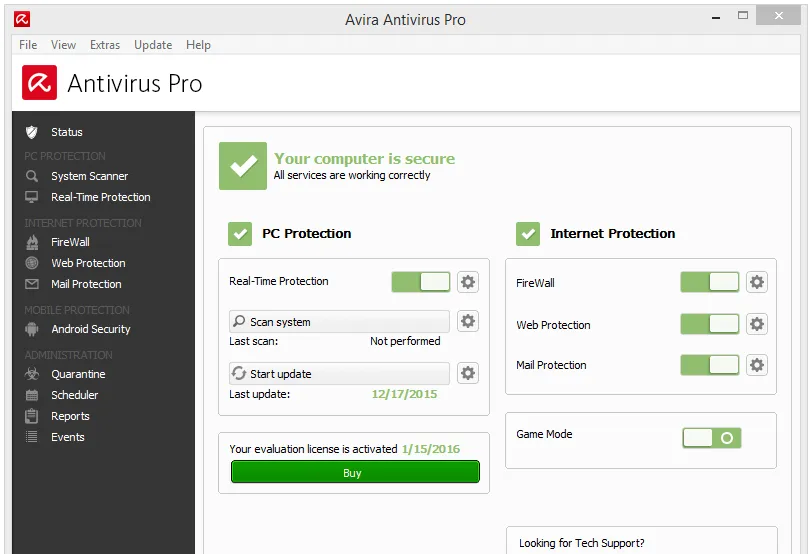Open Real-Time Protection settings gear

pos(468,282)
